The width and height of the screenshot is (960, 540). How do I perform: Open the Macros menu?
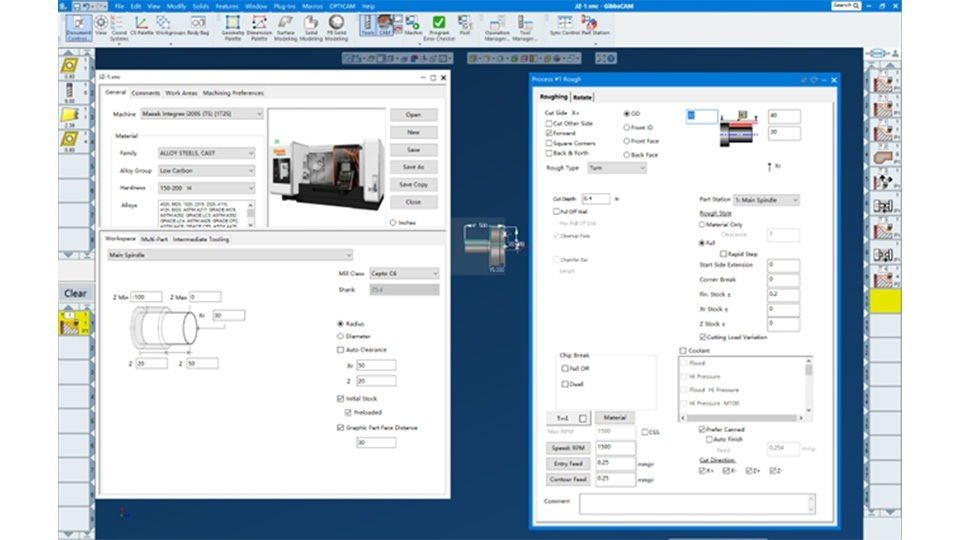tap(312, 6)
